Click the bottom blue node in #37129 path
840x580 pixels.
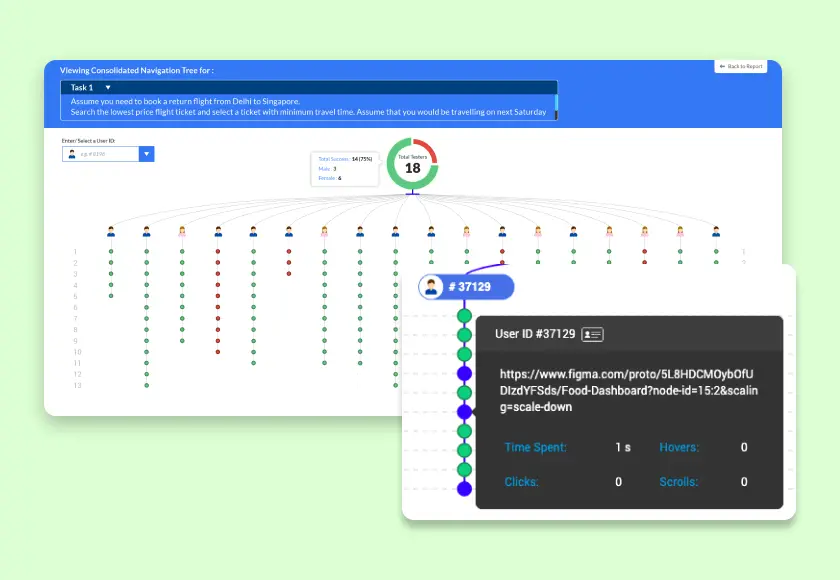tap(464, 488)
